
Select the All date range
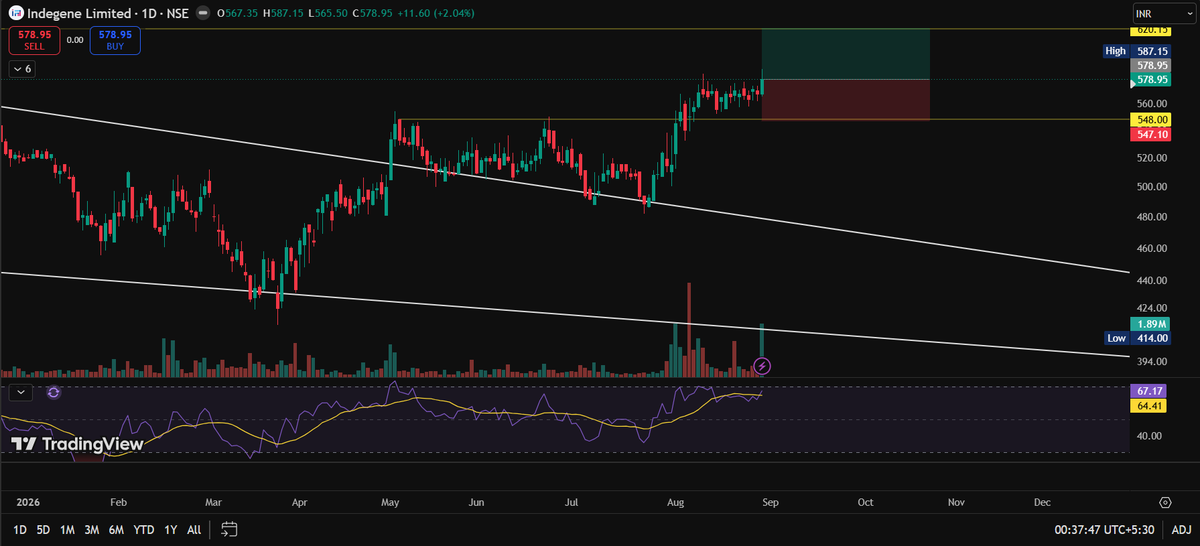[194, 529]
